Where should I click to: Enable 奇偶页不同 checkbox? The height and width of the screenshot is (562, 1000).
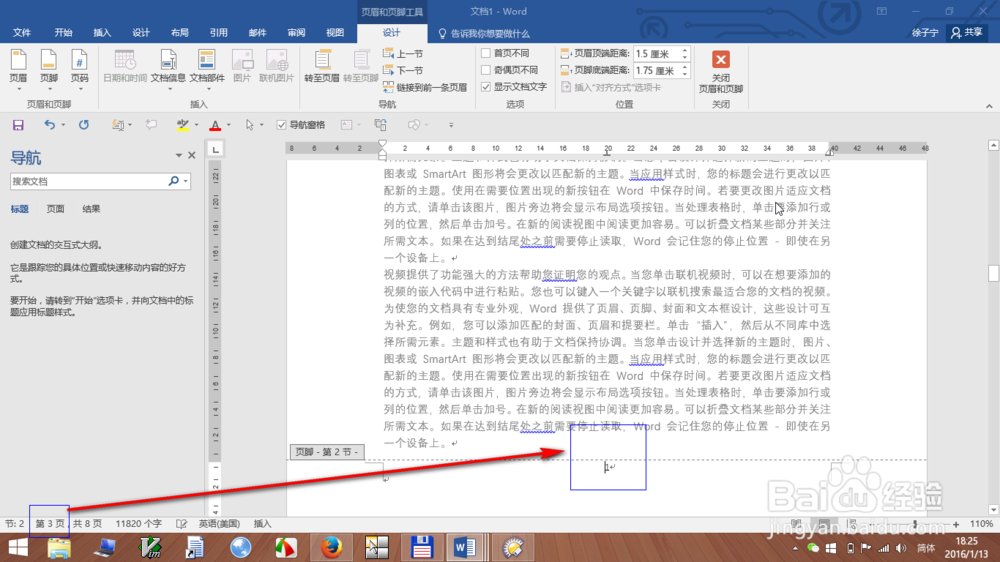(486, 70)
